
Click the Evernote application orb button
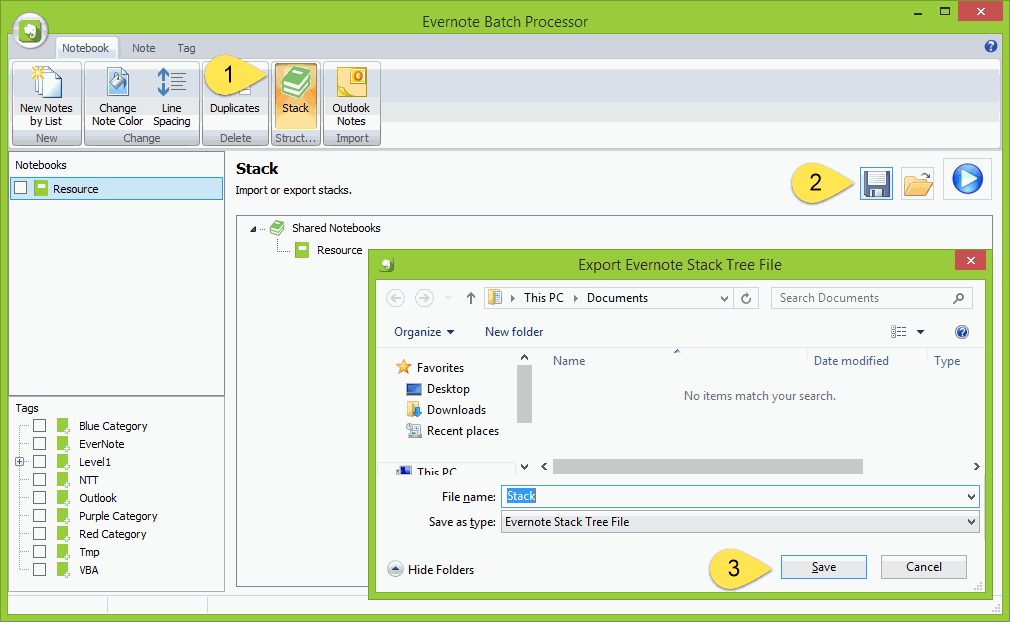click(x=30, y=30)
